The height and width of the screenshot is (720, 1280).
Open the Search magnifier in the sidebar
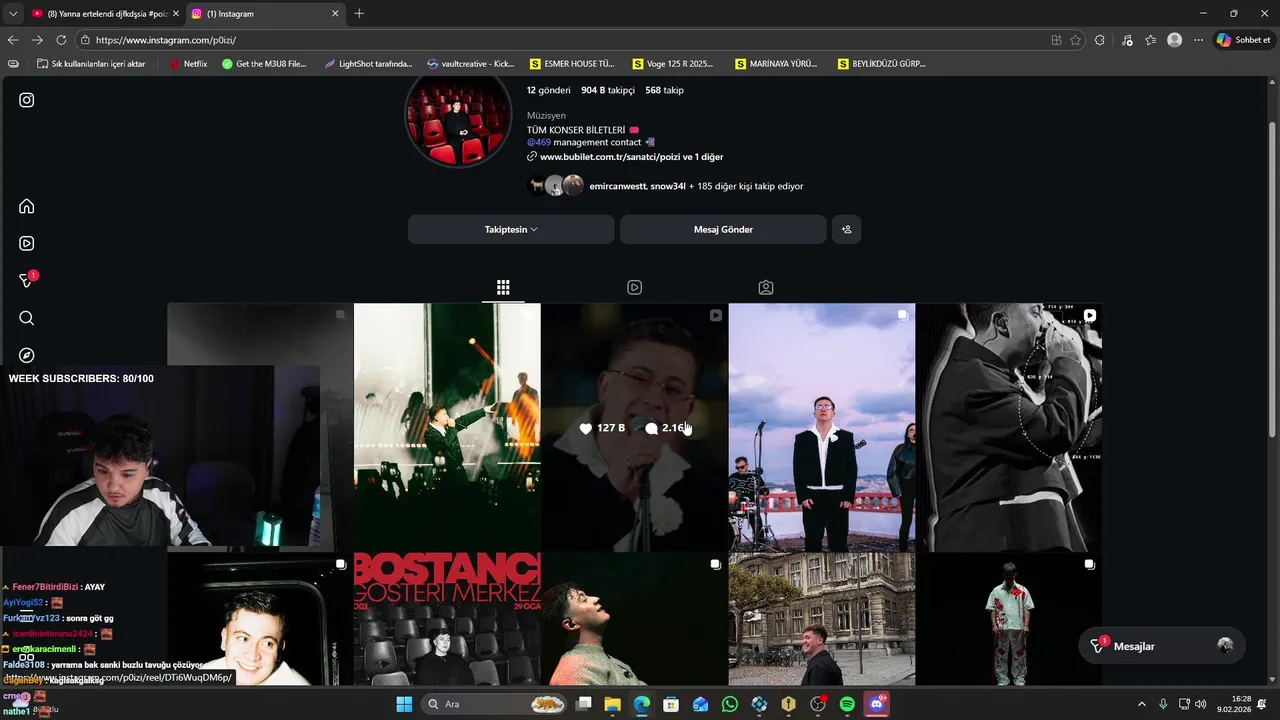coord(27,318)
